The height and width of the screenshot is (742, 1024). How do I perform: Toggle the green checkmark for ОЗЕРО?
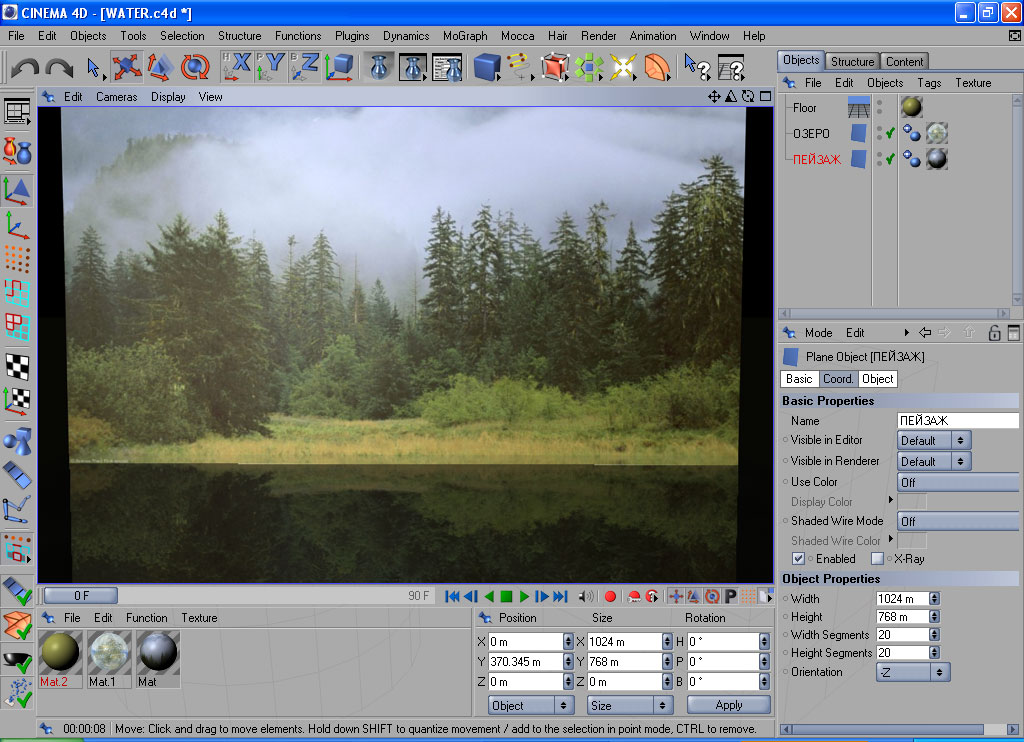890,133
